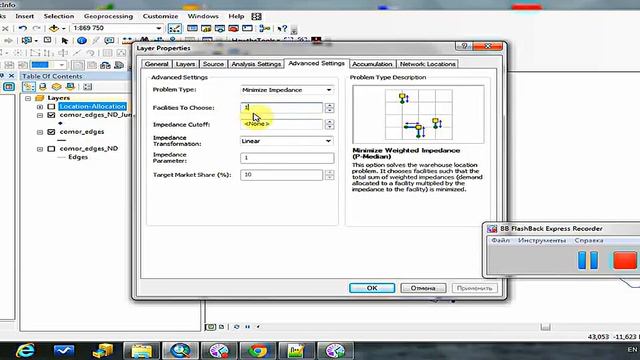
Task: Switch to the Network Locations tab
Action: click(427, 64)
